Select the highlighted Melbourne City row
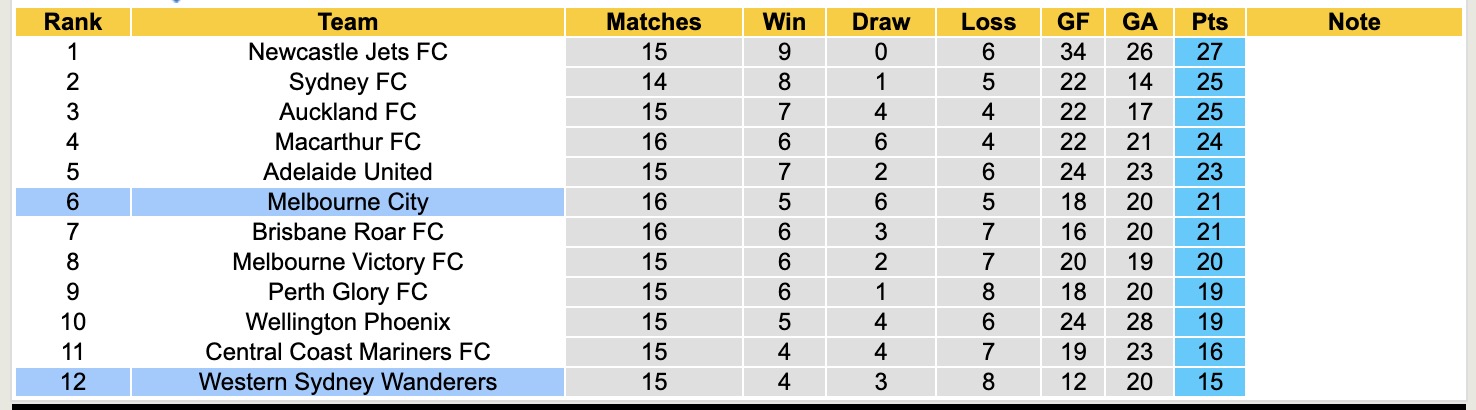This screenshot has height=410, width=1476. pyautogui.click(x=347, y=202)
